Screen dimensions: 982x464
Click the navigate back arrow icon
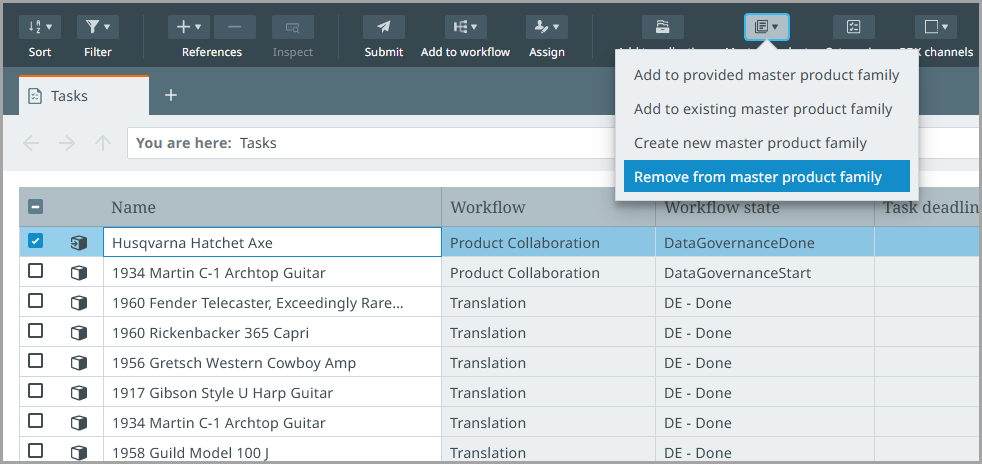pyautogui.click(x=31, y=143)
